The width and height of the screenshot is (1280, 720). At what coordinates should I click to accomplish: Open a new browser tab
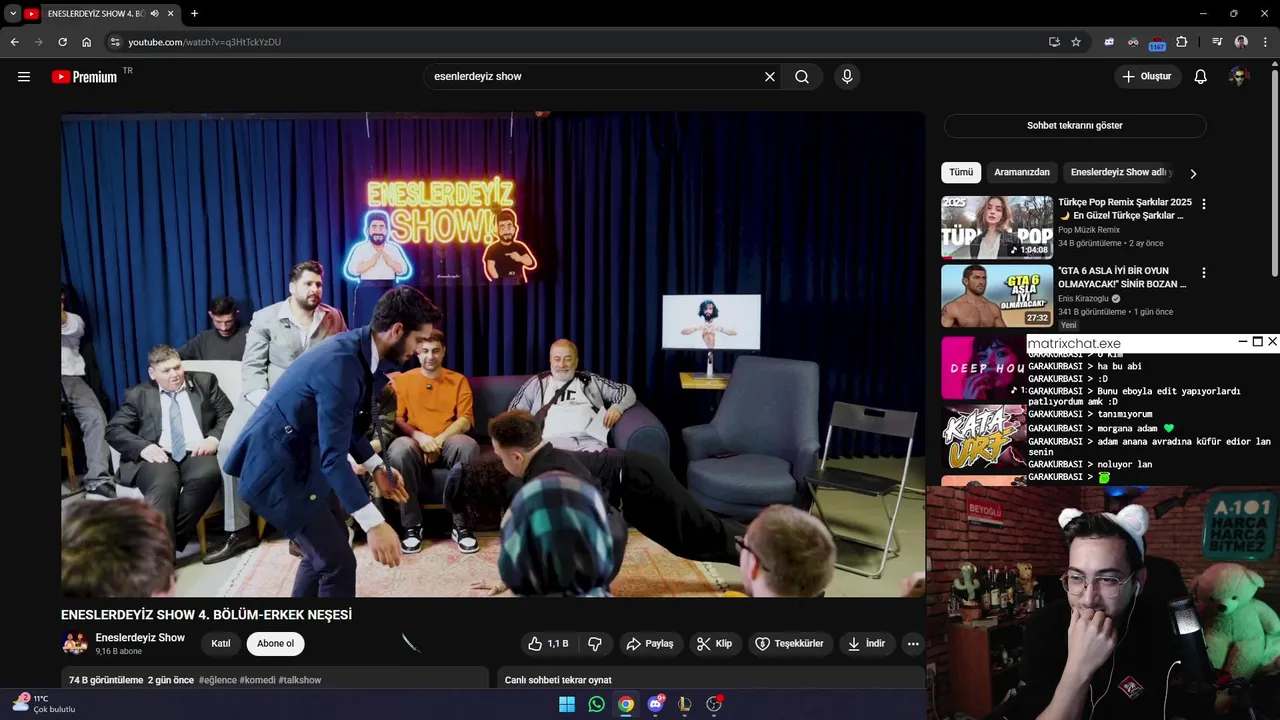click(194, 14)
